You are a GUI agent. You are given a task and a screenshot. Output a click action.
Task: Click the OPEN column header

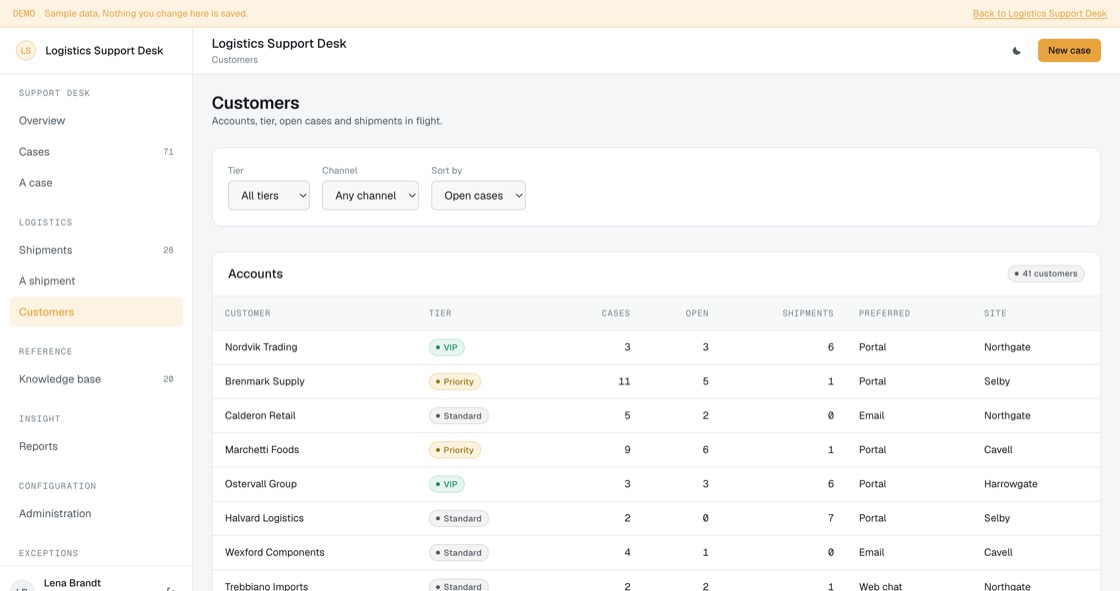(697, 314)
